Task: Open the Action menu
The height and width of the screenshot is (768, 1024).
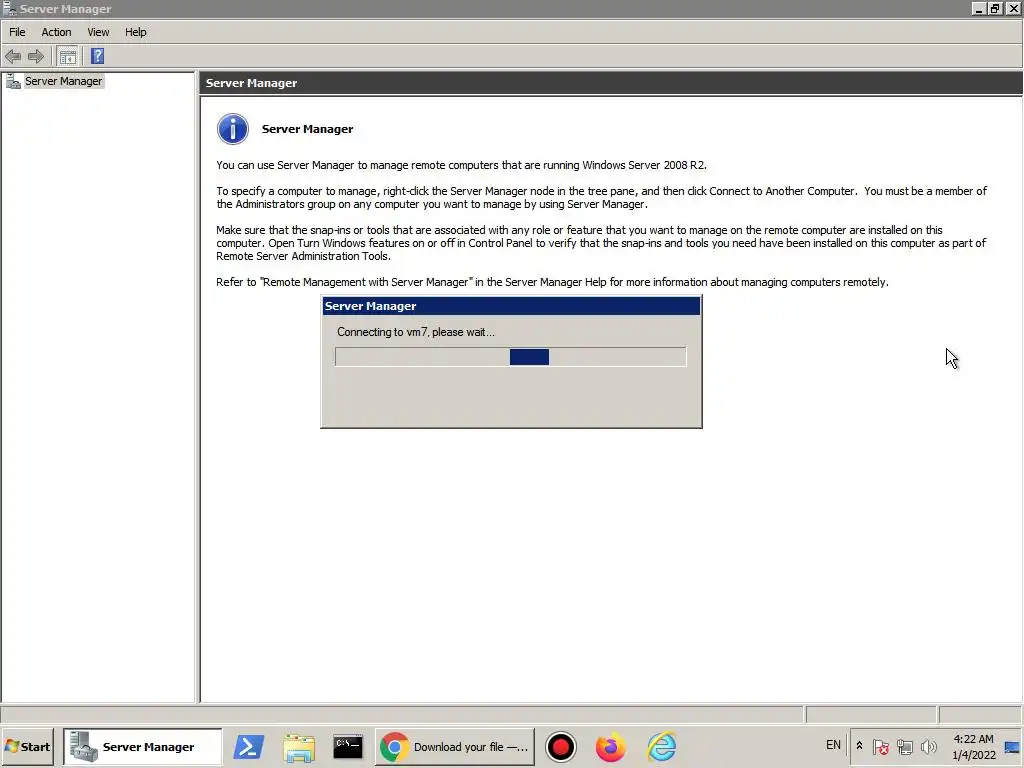Action: 56,32
